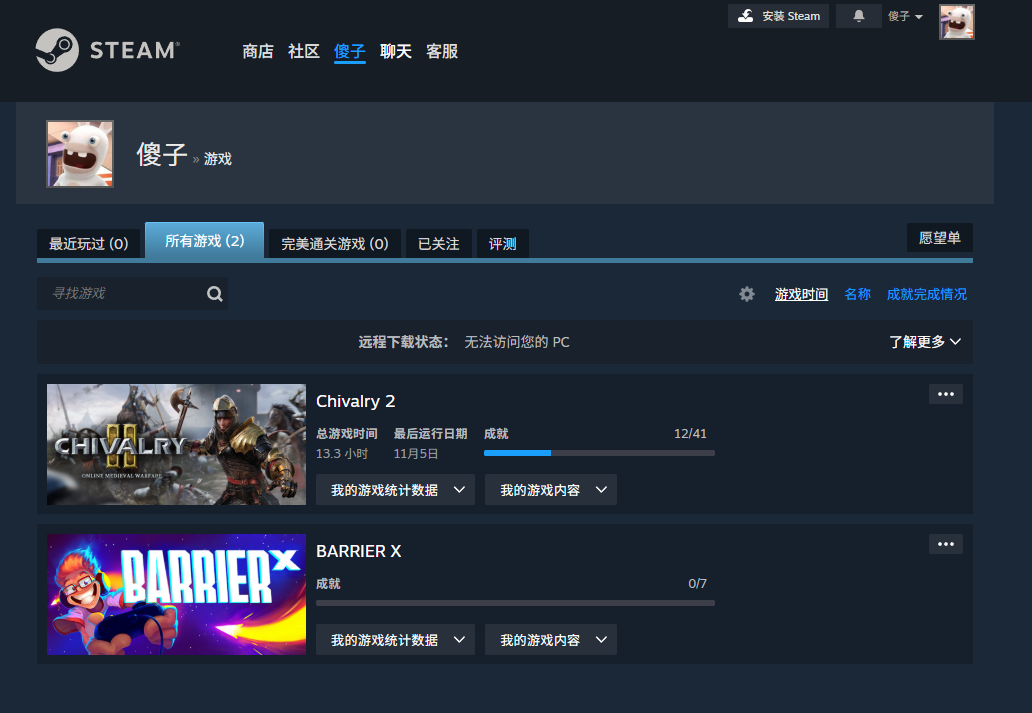Image resolution: width=1032 pixels, height=713 pixels.
Task: Open the games list settings gear
Action: (747, 294)
